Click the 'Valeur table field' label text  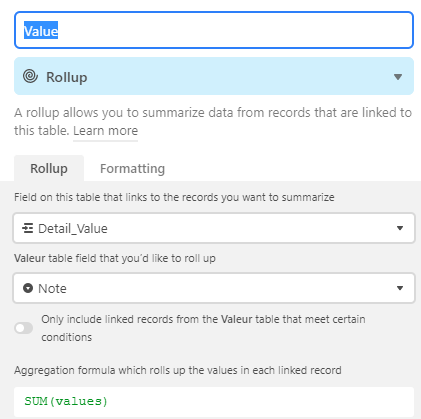115,258
